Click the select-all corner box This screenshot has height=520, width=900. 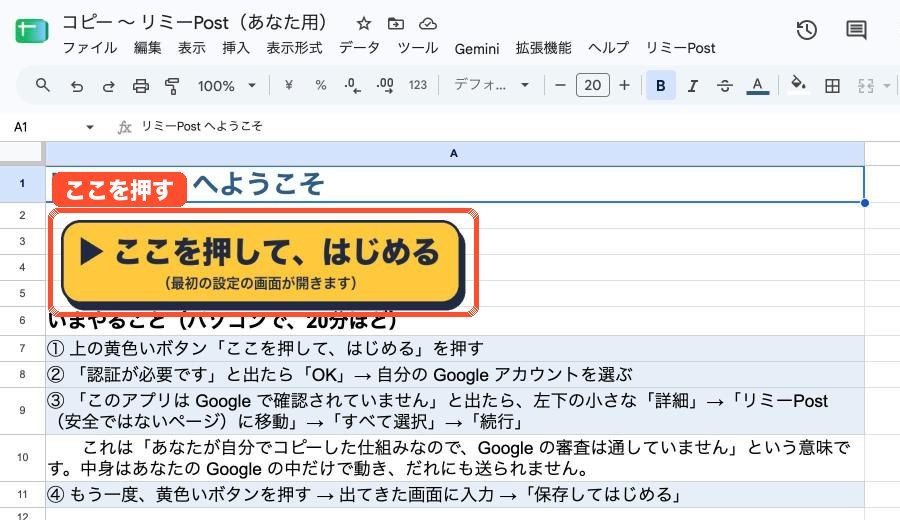[22, 153]
